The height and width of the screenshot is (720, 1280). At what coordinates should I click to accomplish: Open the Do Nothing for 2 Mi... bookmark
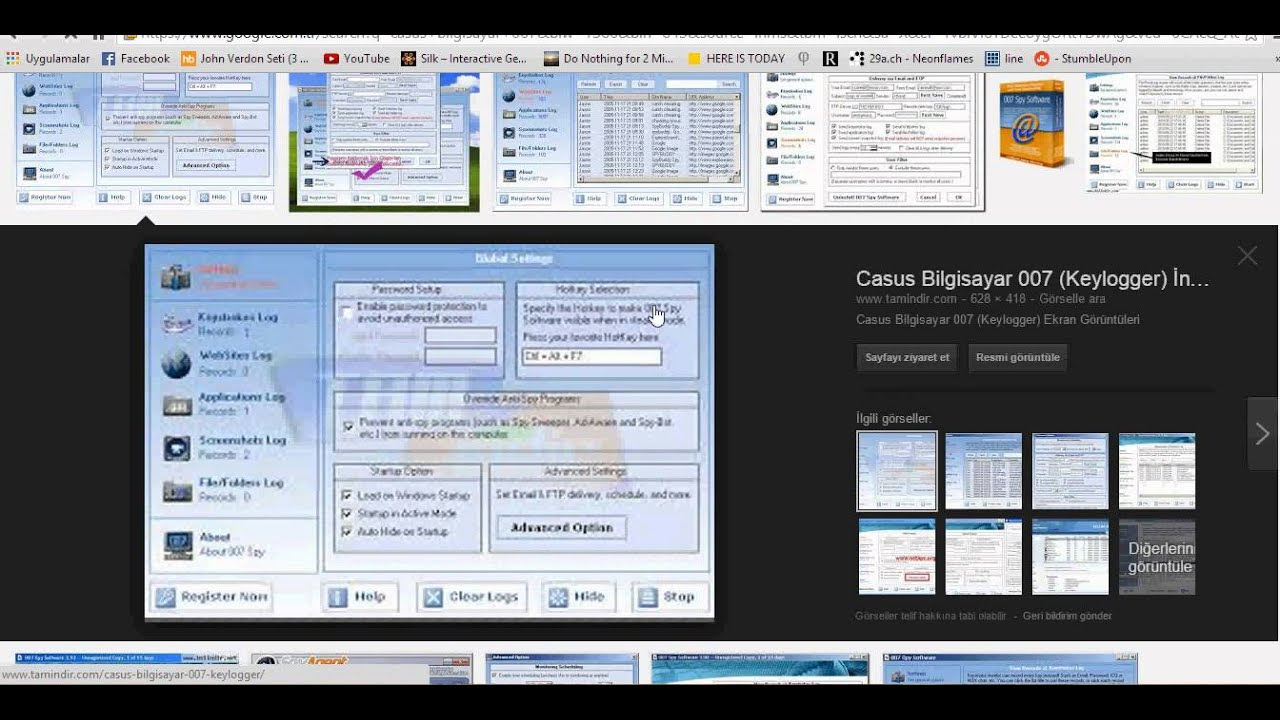pos(609,59)
